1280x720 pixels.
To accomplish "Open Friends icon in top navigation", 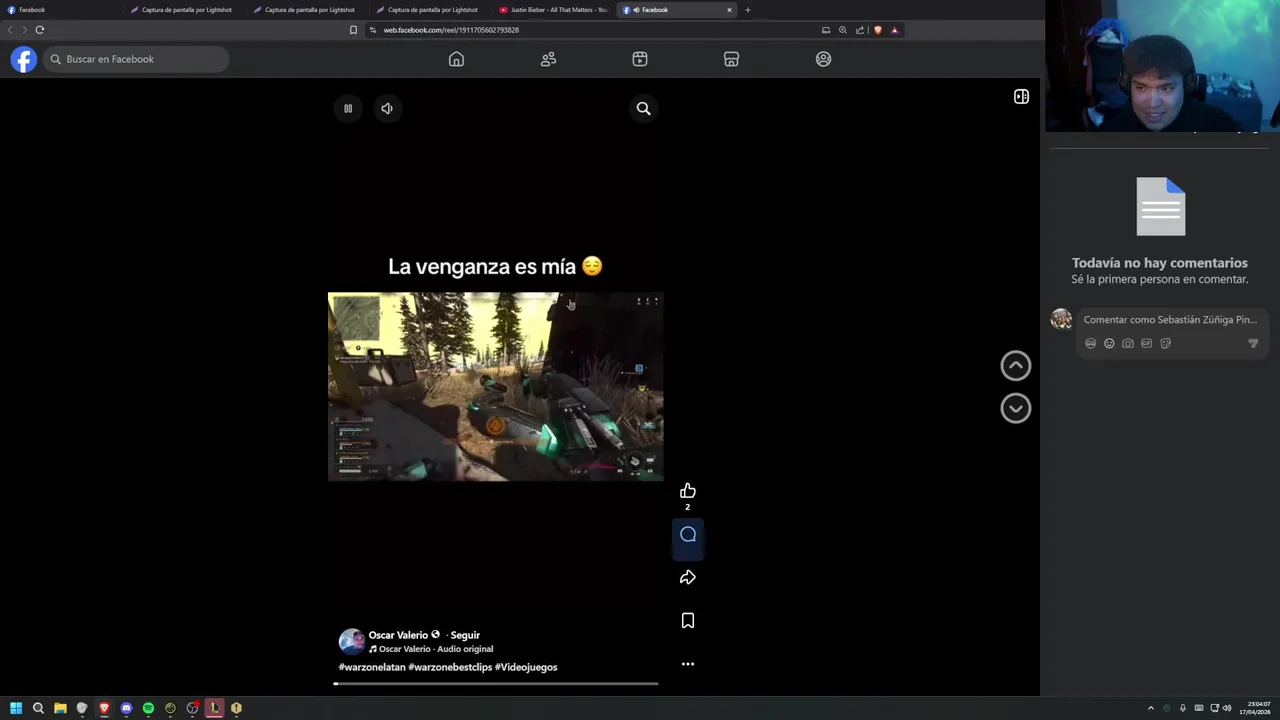I will [x=548, y=59].
